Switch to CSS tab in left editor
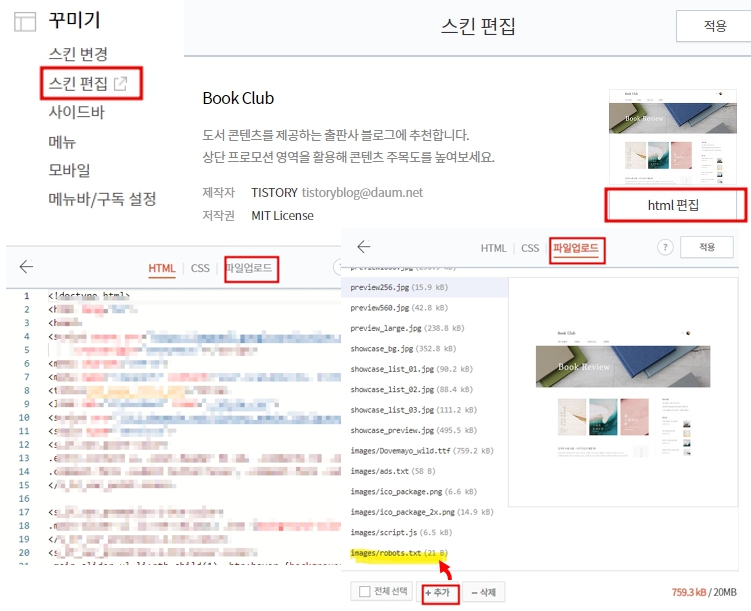This screenshot has height=611, width=751. (200, 268)
